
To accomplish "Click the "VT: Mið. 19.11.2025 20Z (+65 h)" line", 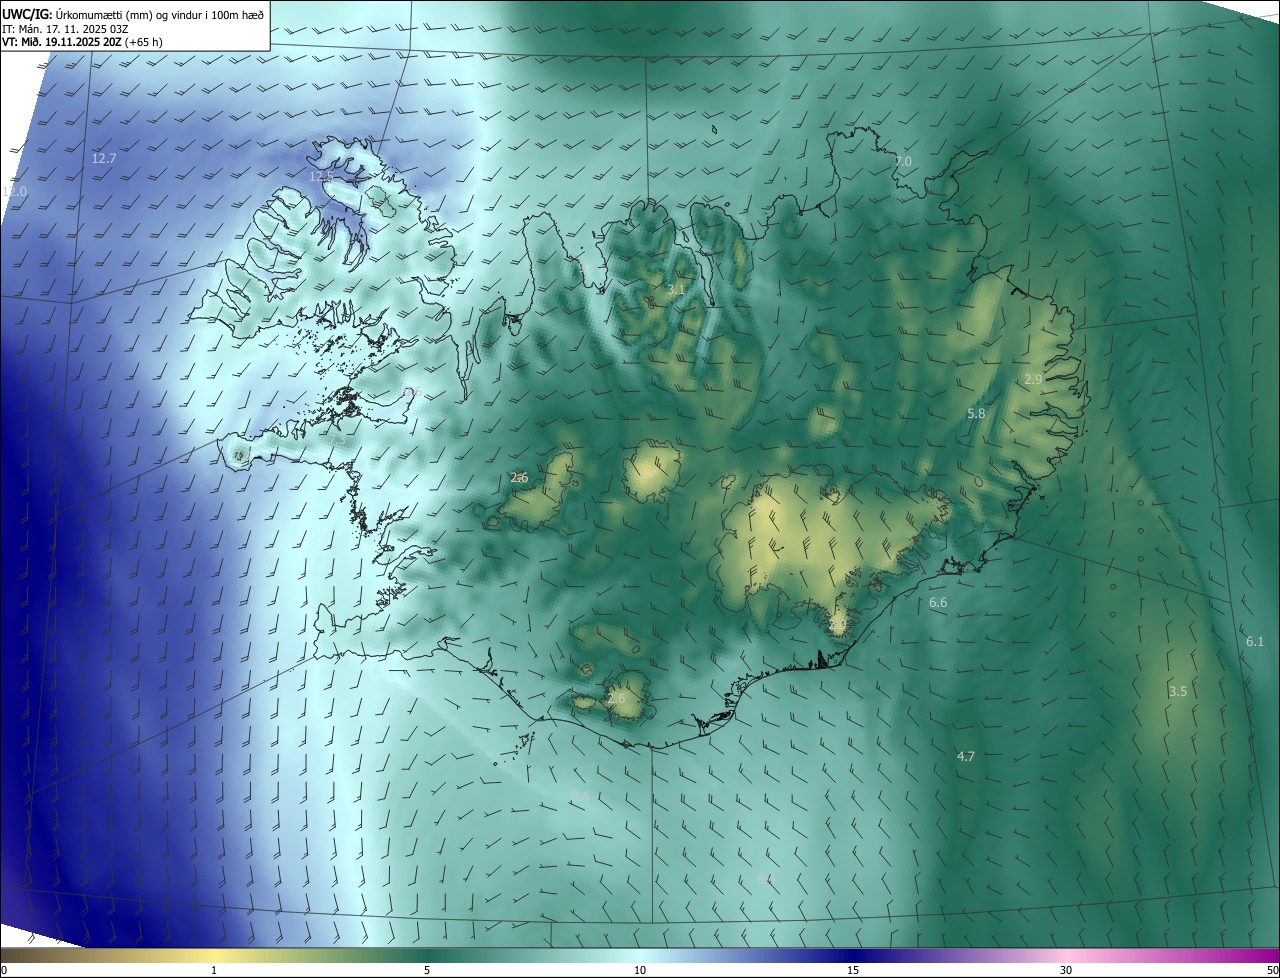I will click(x=82, y=42).
